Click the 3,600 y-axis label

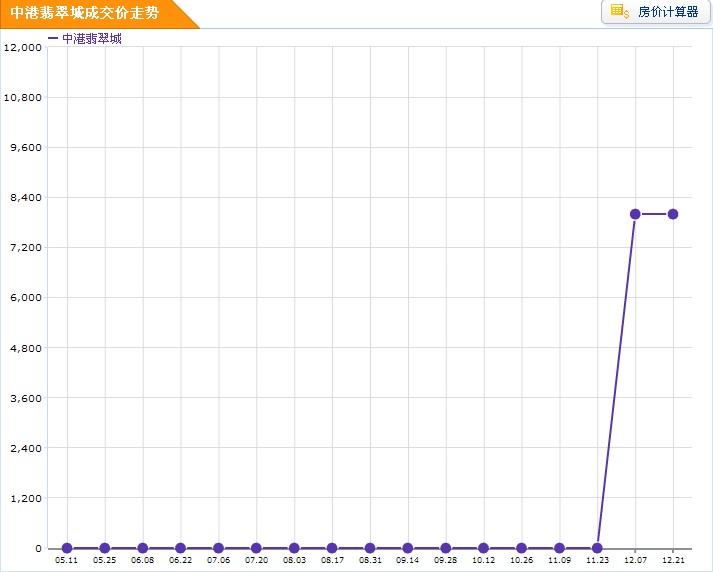click(26, 398)
